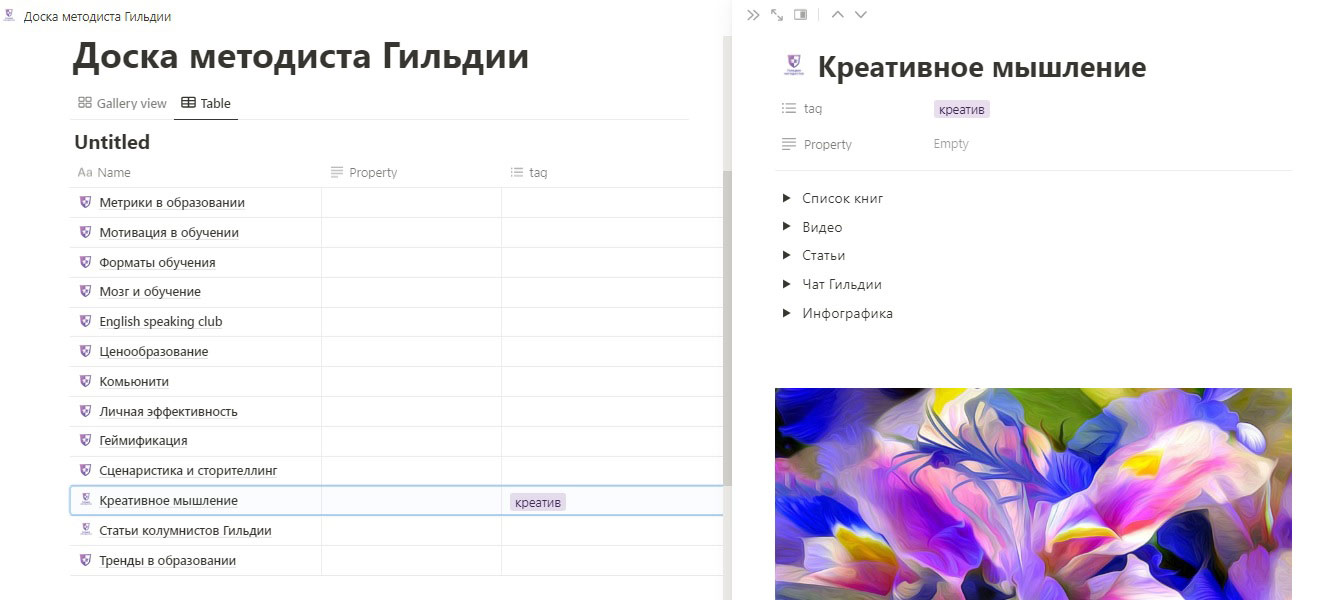Click the page emoji icon beside Креативное мышление title
This screenshot has width=1334, height=600.
(791, 63)
